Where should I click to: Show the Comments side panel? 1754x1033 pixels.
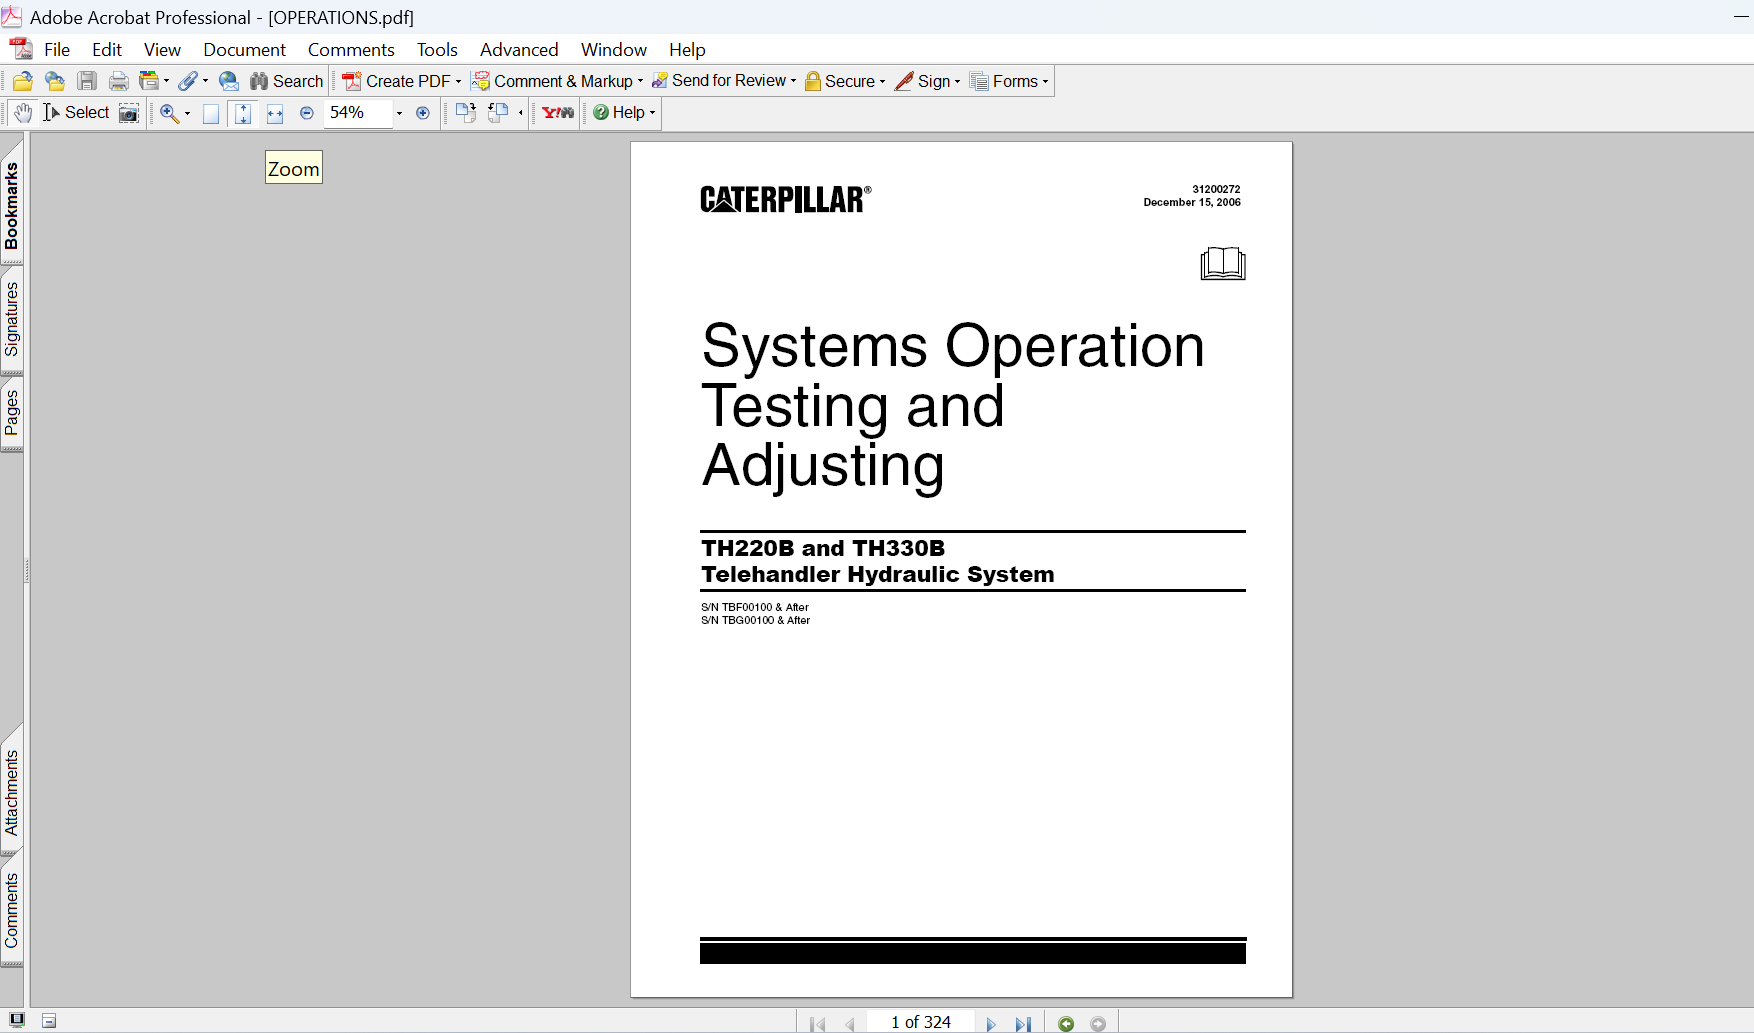pos(12,910)
